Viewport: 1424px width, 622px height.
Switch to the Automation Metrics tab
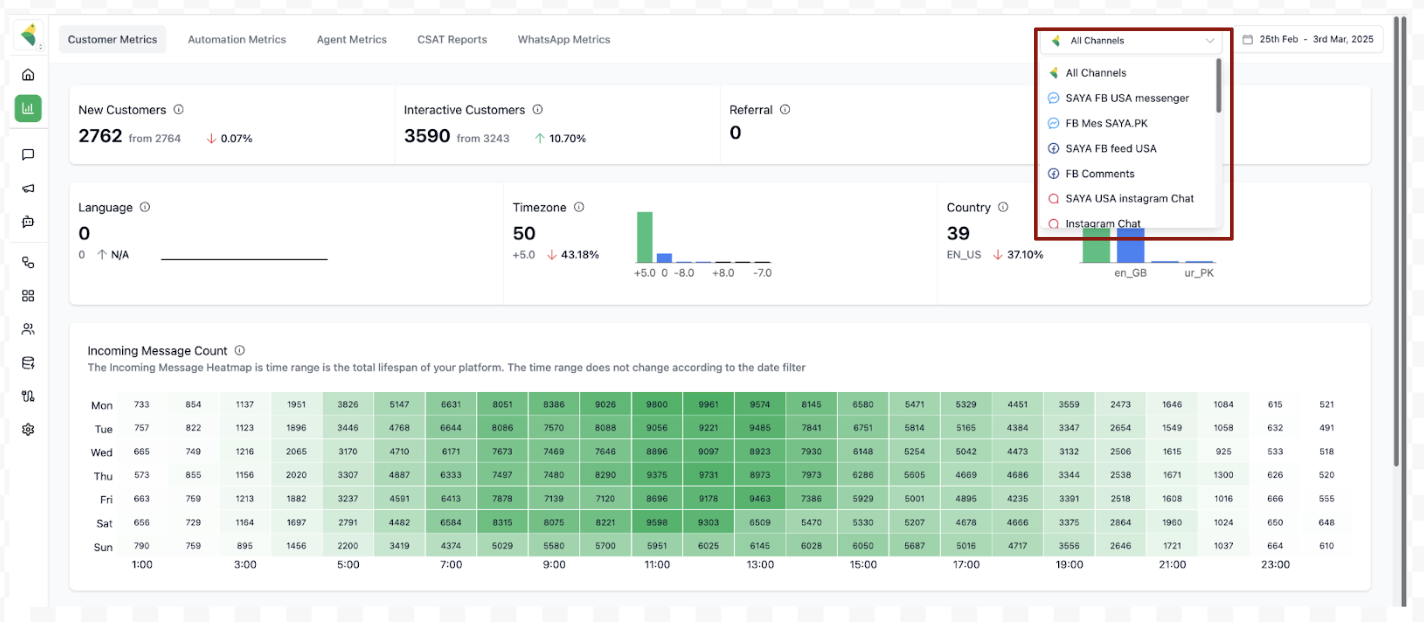[x=237, y=40]
